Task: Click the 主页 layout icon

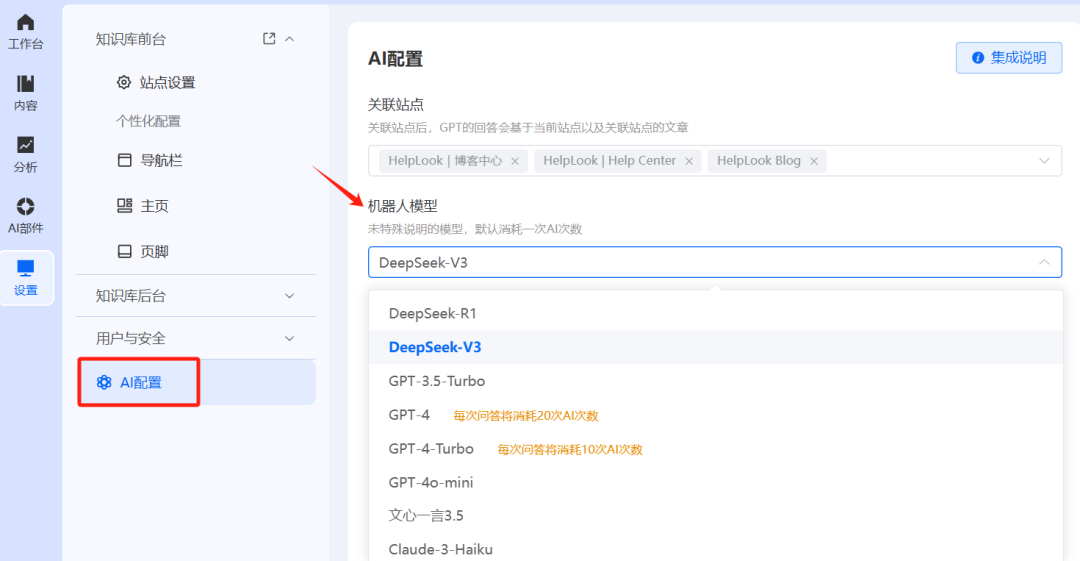Action: pos(125,205)
